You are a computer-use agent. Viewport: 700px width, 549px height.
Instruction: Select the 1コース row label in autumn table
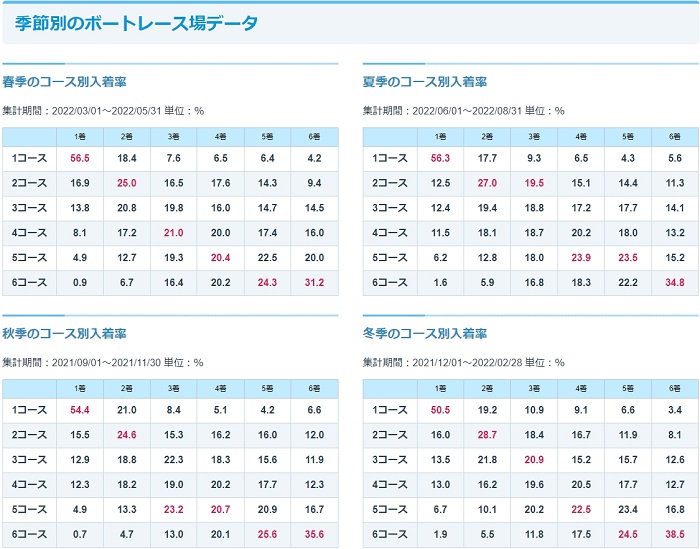click(x=29, y=410)
